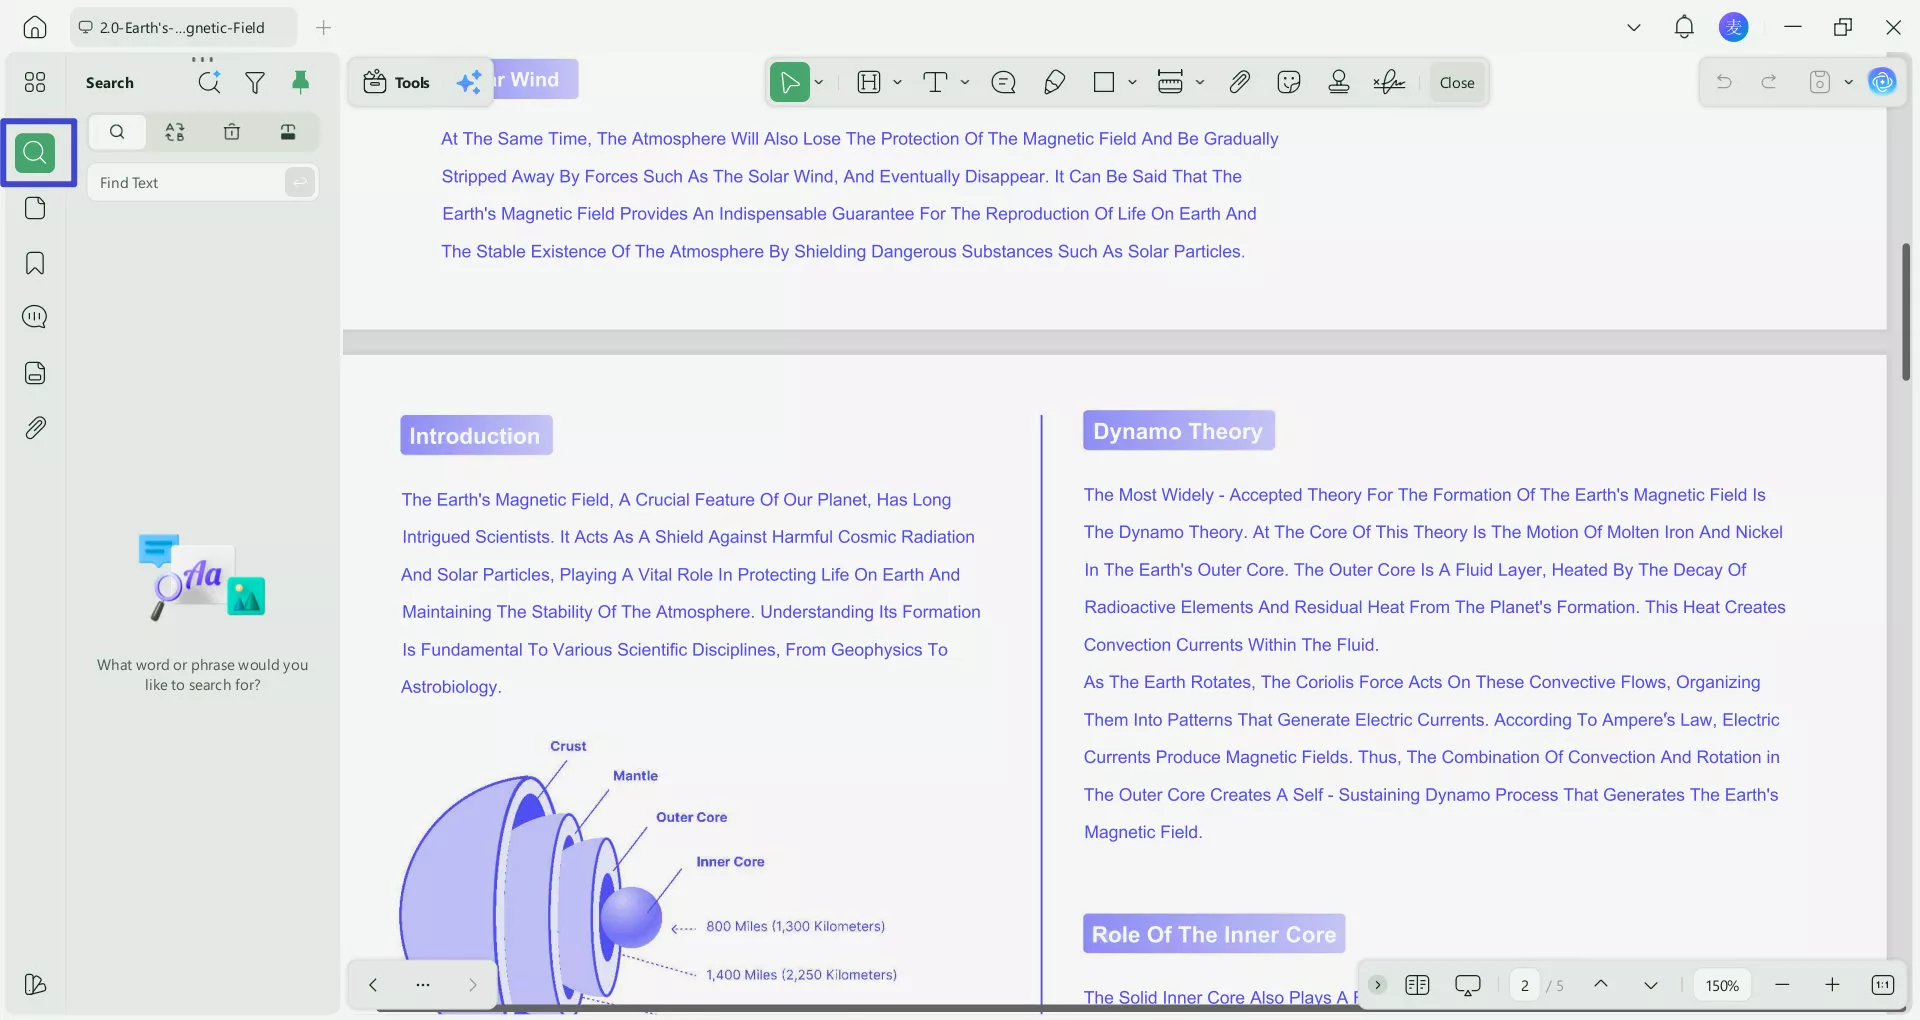Open the Stamp tool
Screen dimensions: 1920x1020
pyautogui.click(x=1339, y=83)
